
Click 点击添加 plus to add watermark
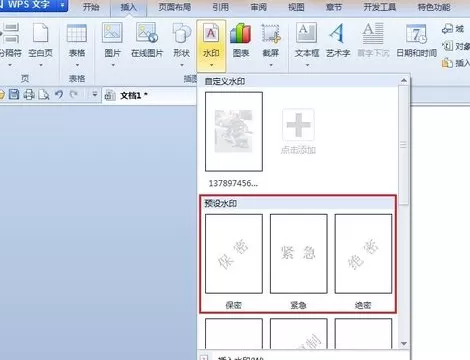(298, 124)
